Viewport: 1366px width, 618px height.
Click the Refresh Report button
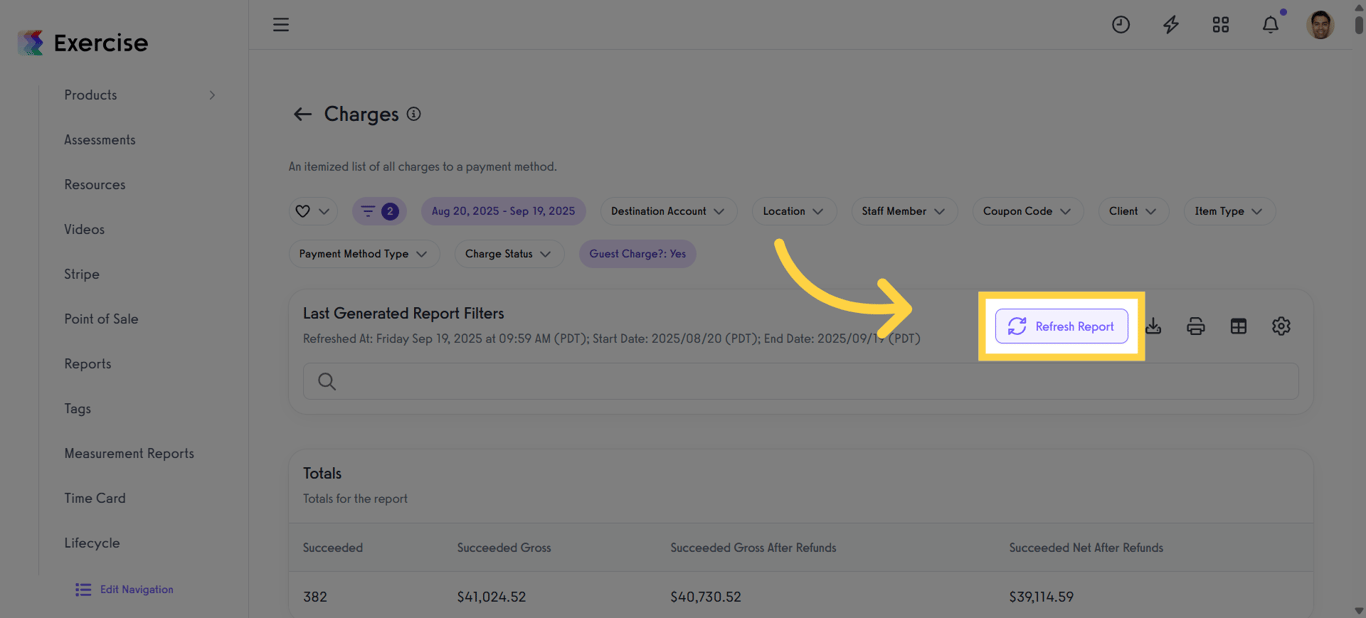(x=1061, y=326)
